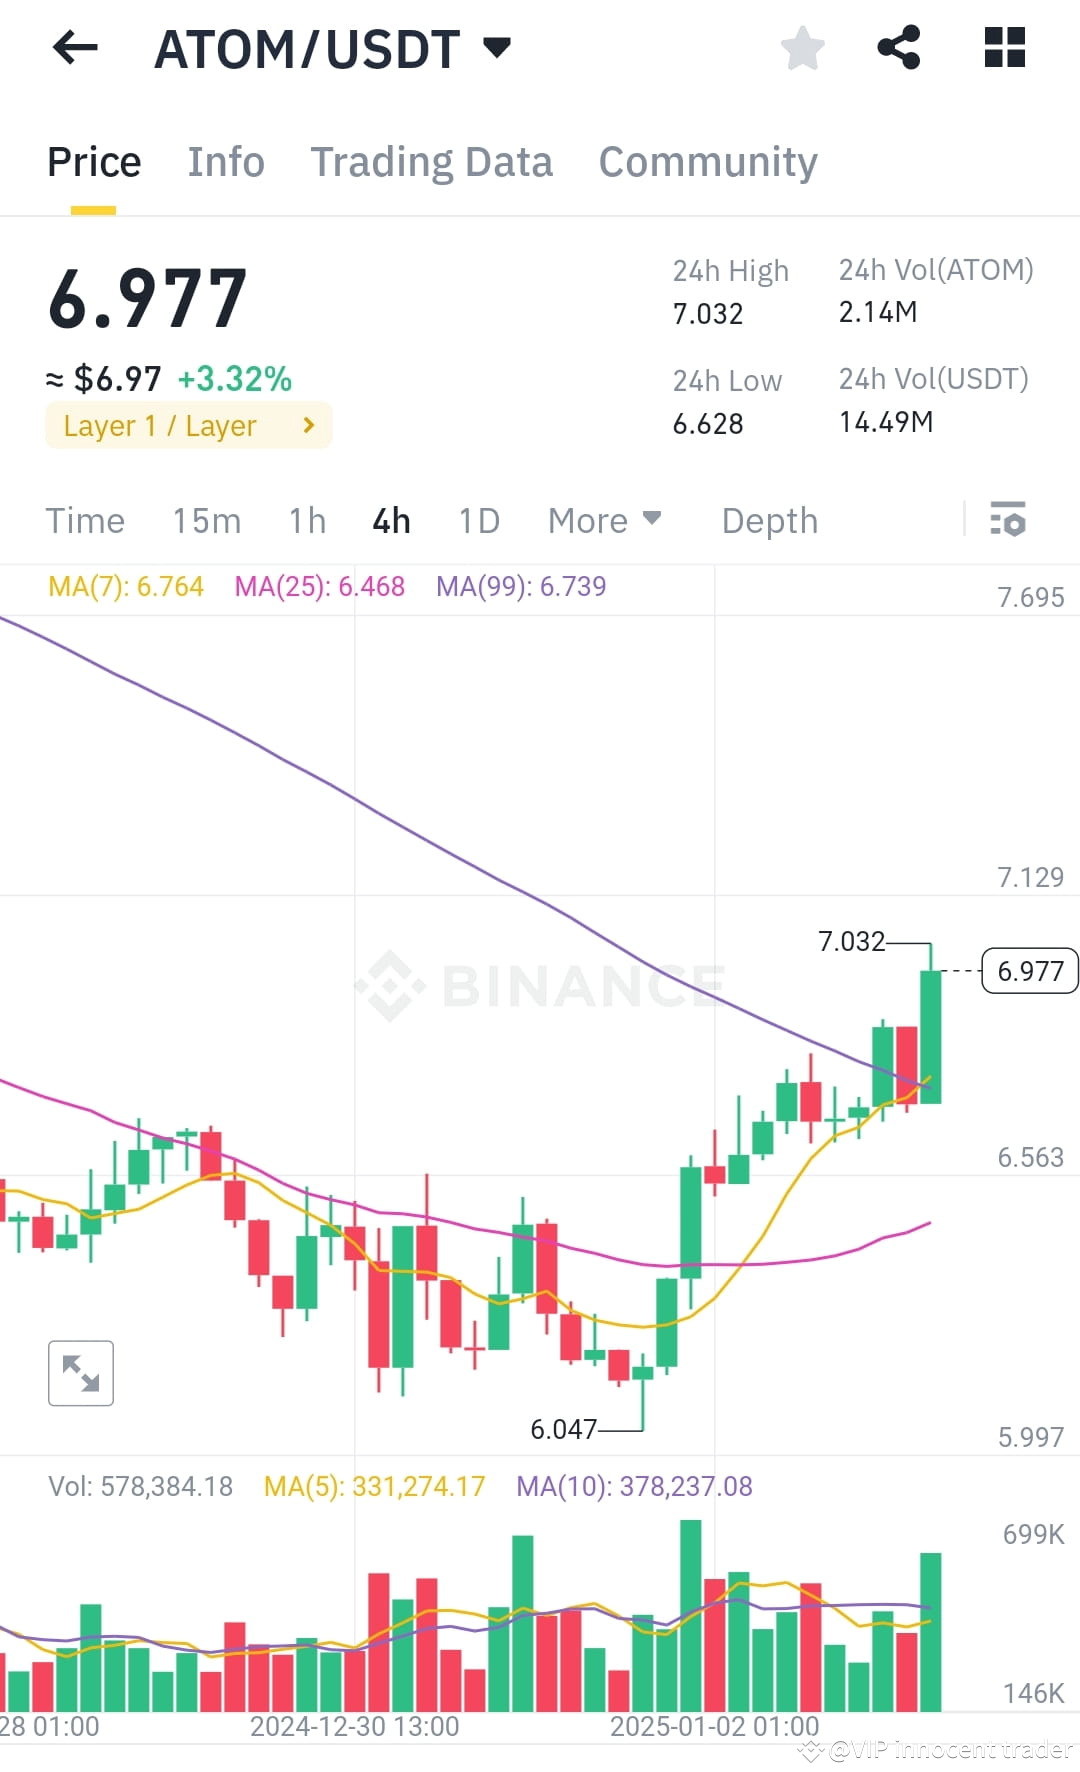Switch the chart to the 1h timeframe
The width and height of the screenshot is (1080, 1772).
(306, 520)
